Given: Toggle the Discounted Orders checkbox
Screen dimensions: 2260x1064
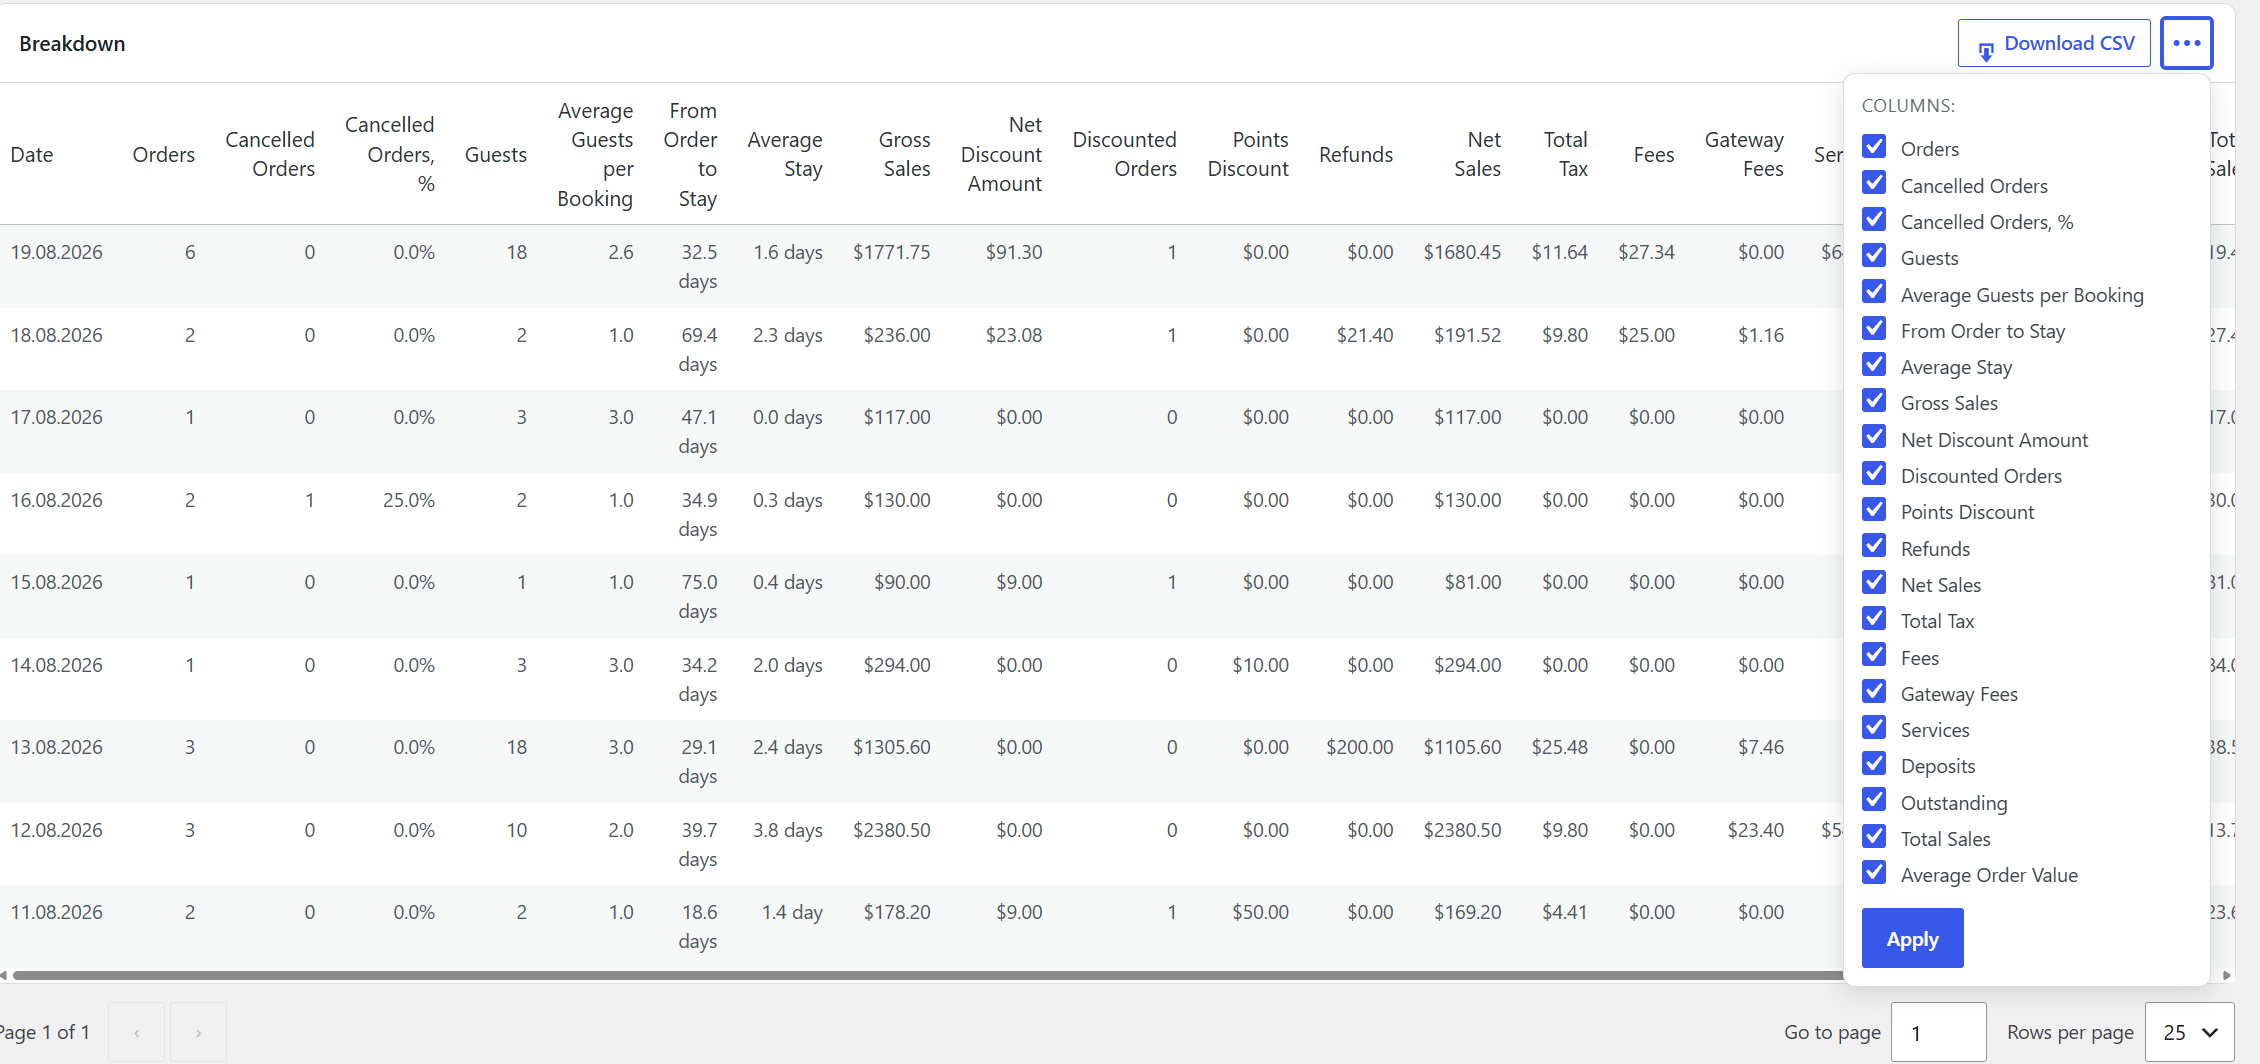Looking at the screenshot, I should click(1874, 474).
